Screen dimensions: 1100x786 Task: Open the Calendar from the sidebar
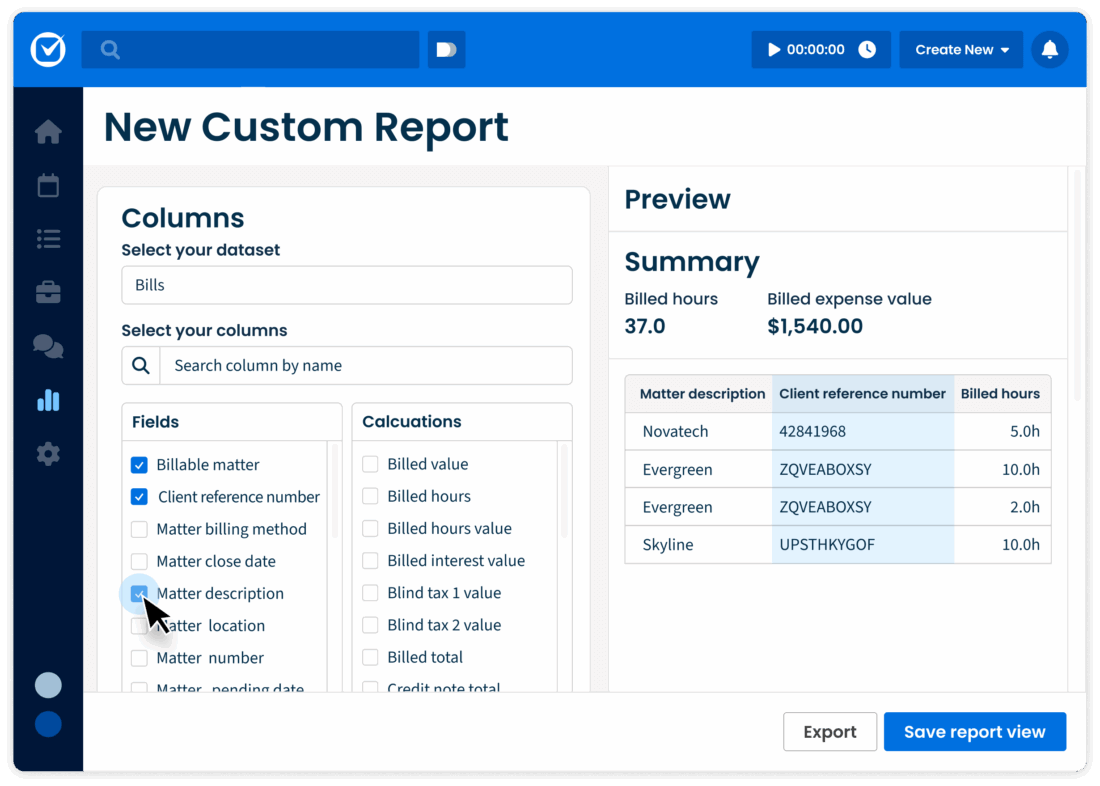coord(47,185)
